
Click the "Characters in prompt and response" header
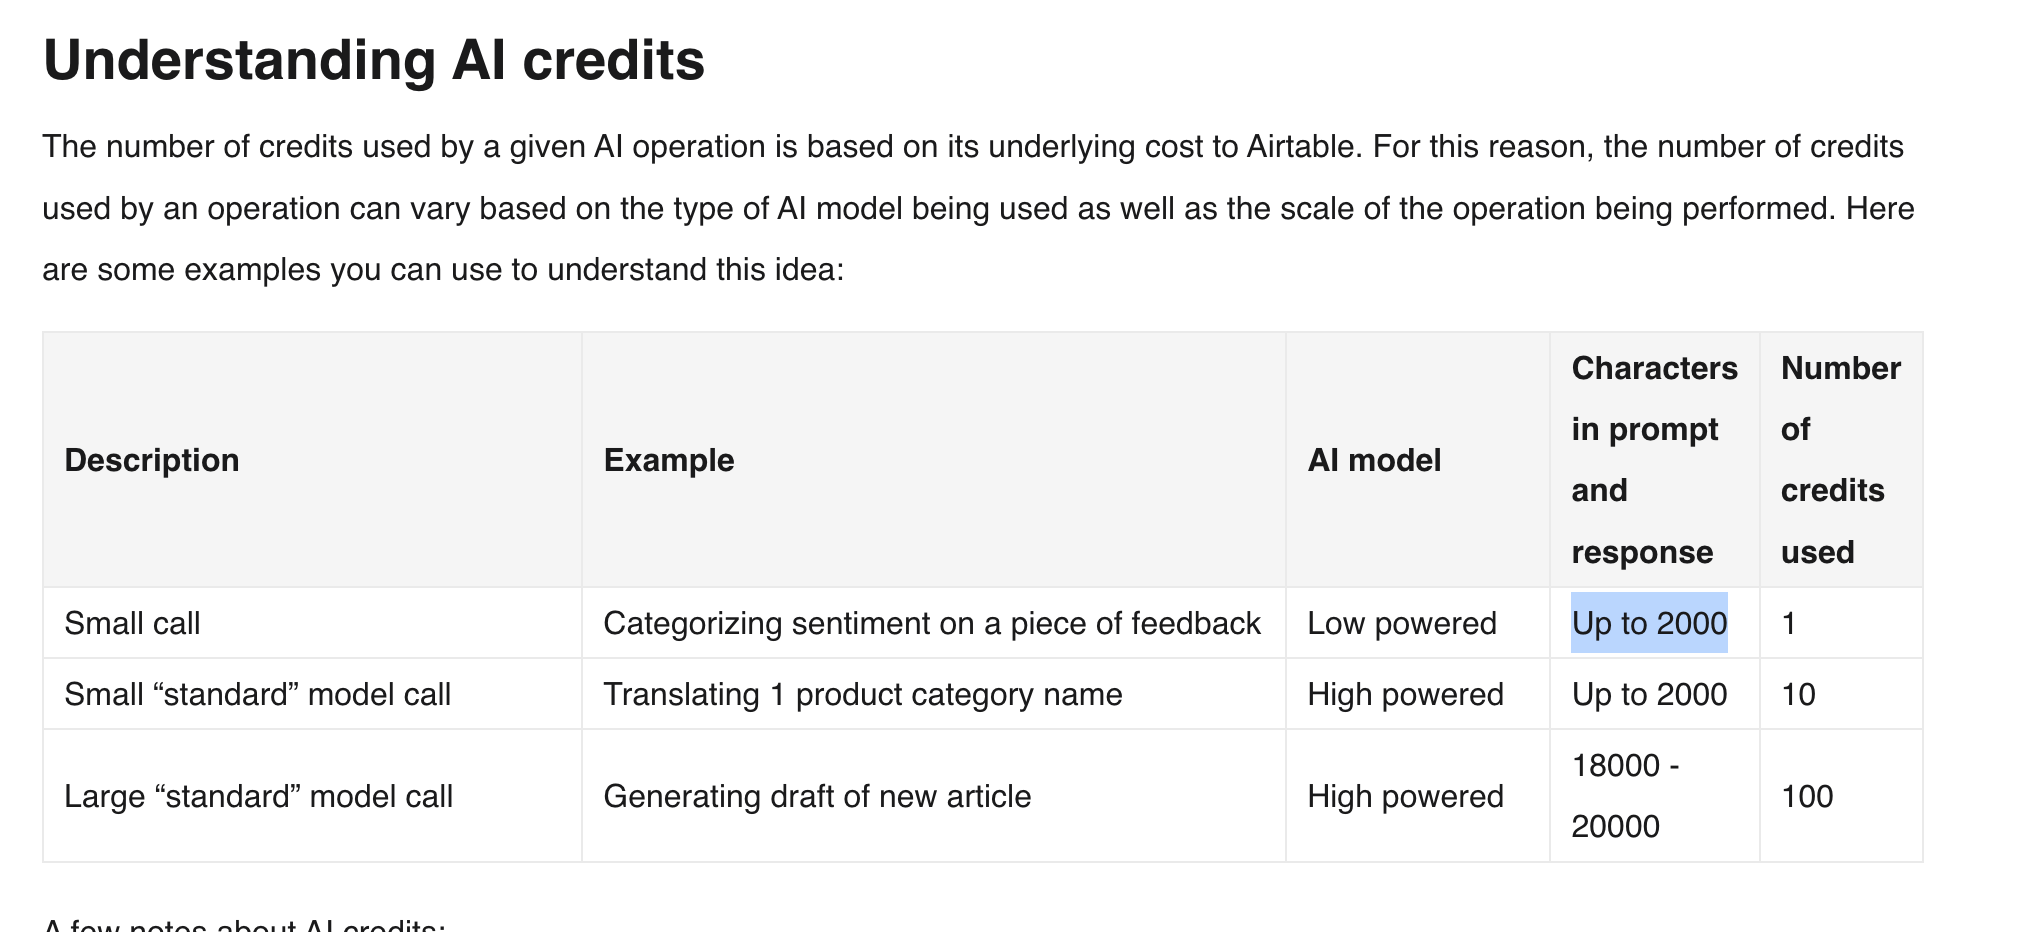pos(1654,460)
